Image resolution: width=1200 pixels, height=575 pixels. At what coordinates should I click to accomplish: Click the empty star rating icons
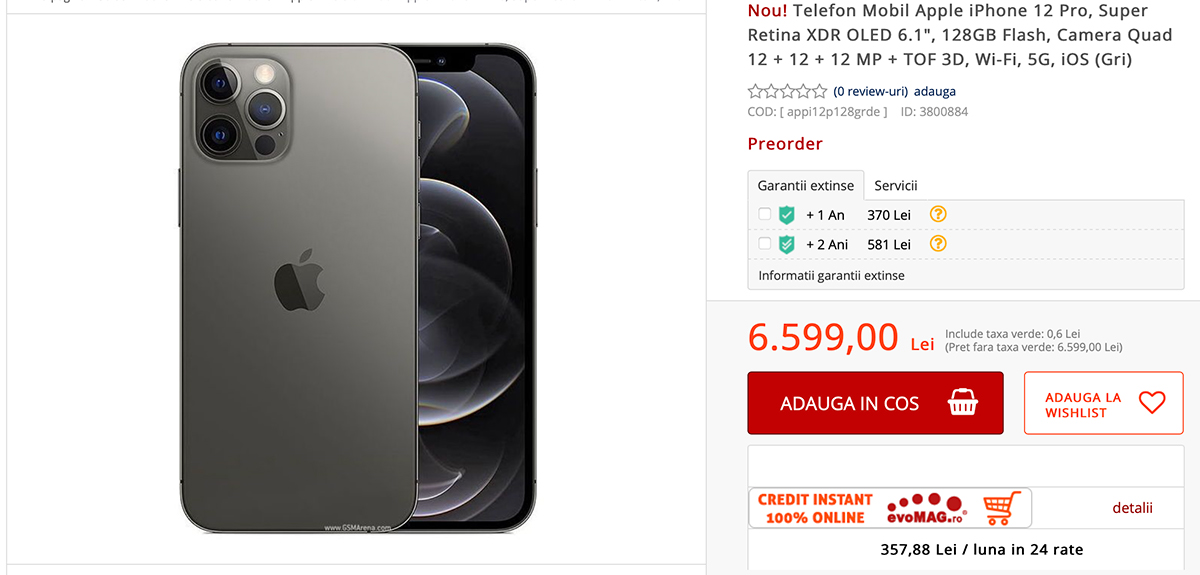point(787,91)
